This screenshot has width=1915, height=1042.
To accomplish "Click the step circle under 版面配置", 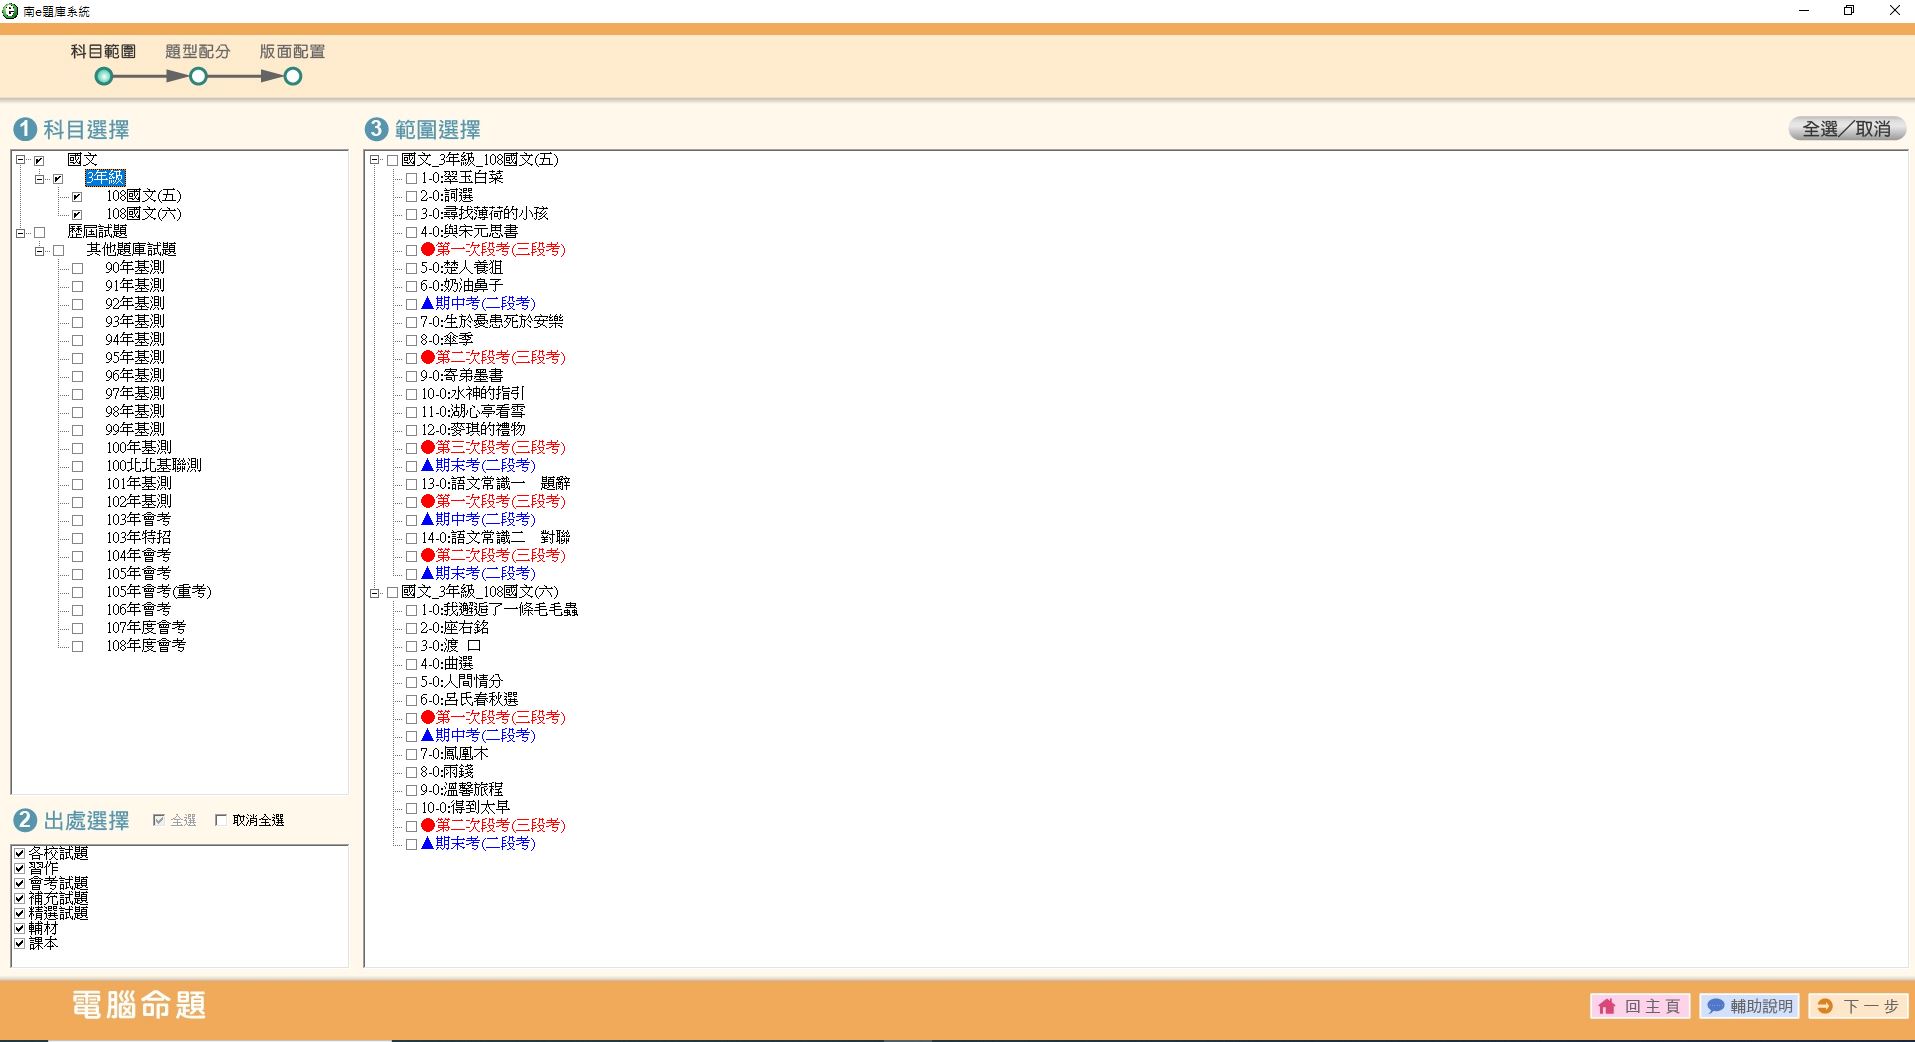I will pyautogui.click(x=292, y=77).
